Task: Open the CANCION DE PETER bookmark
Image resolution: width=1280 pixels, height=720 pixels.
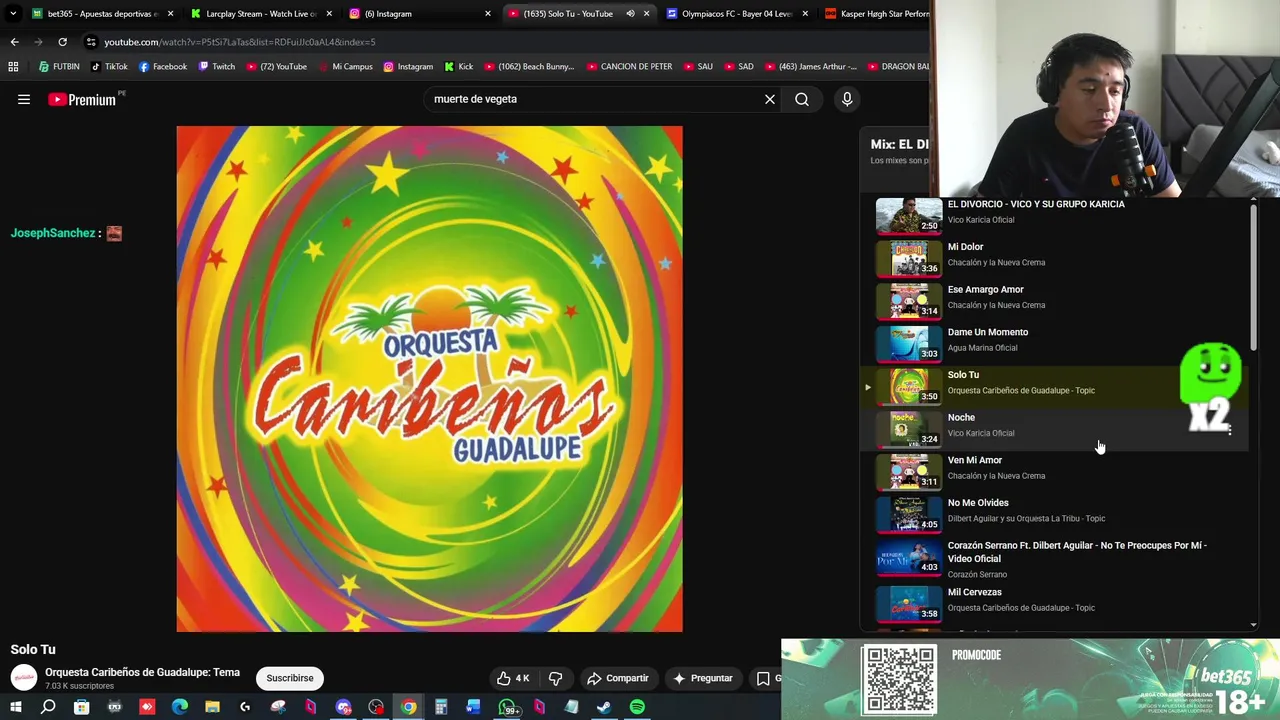Action: (629, 67)
